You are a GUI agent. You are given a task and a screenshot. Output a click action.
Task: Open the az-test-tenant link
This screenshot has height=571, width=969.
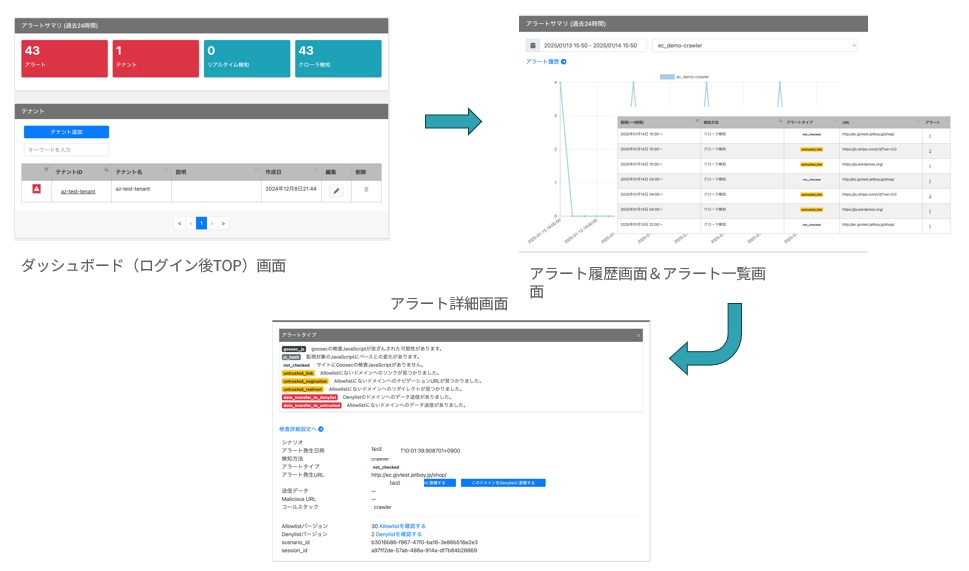78,190
